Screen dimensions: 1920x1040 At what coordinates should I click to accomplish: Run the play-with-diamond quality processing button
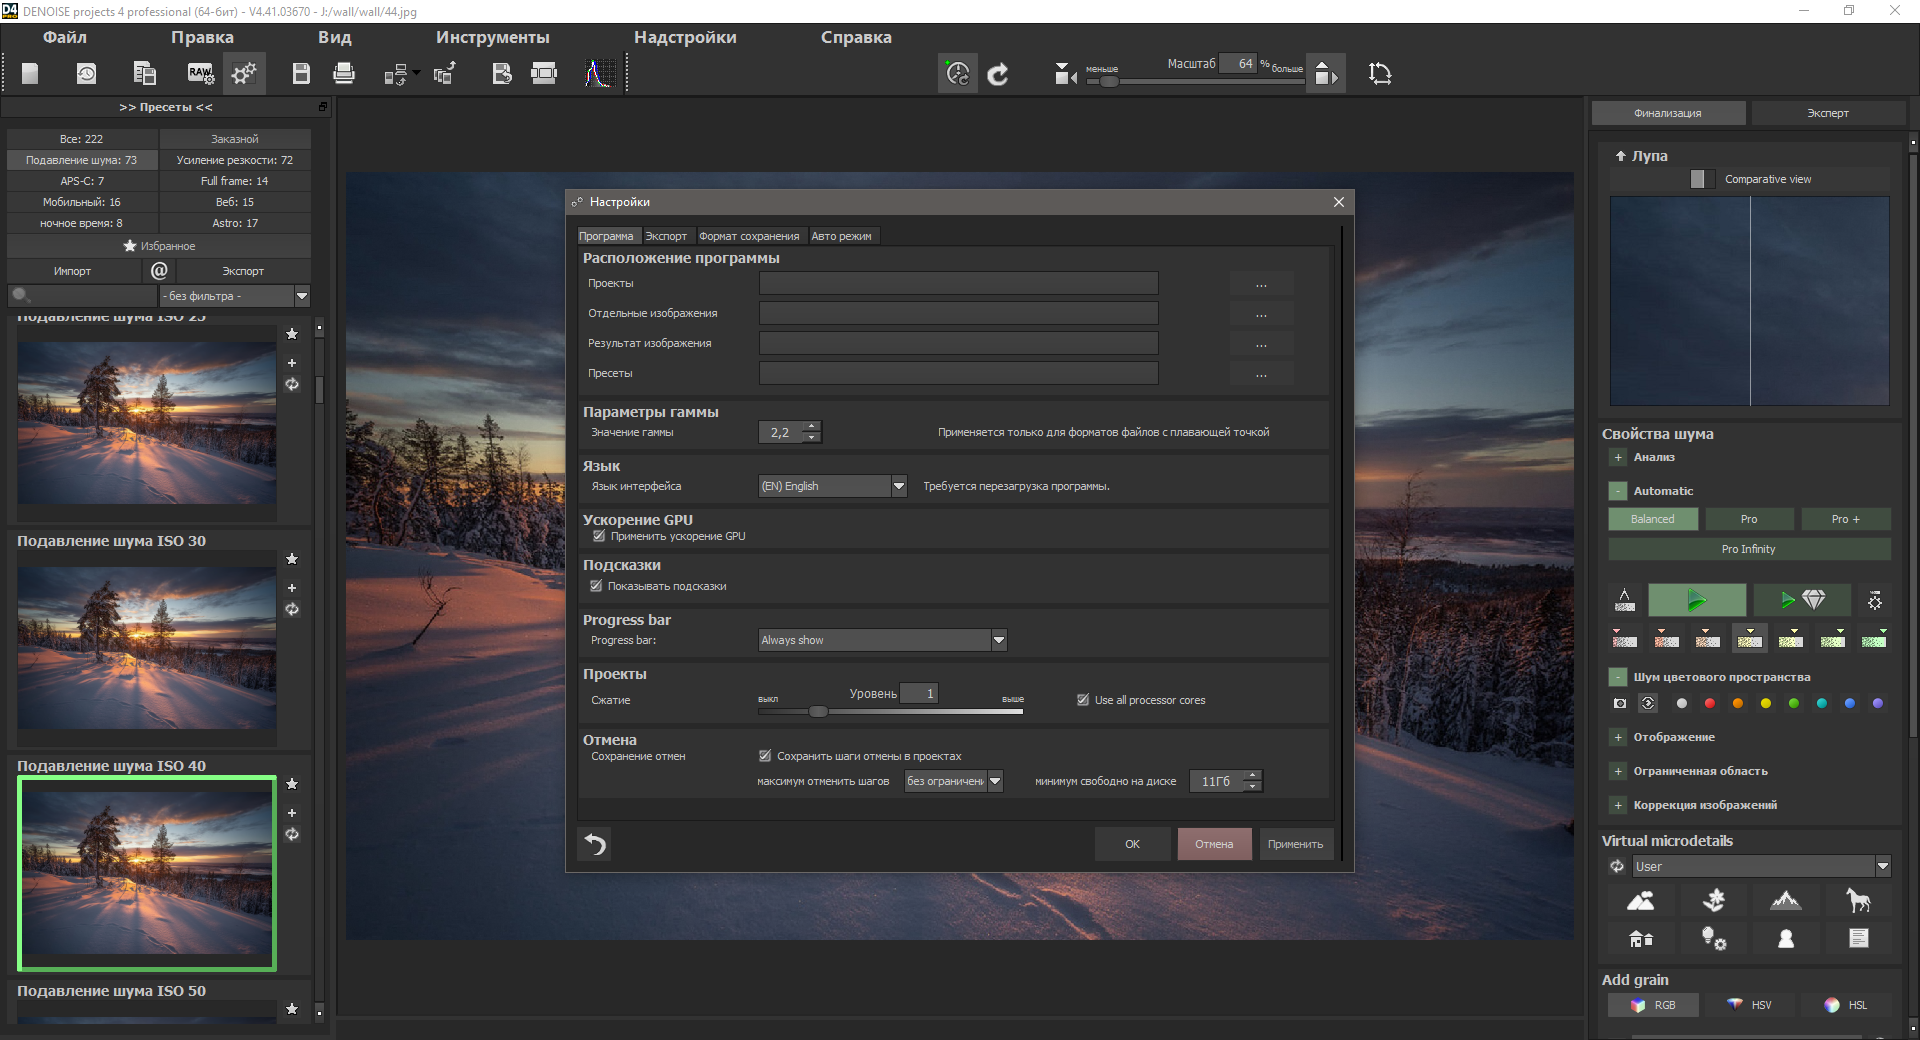point(1802,600)
